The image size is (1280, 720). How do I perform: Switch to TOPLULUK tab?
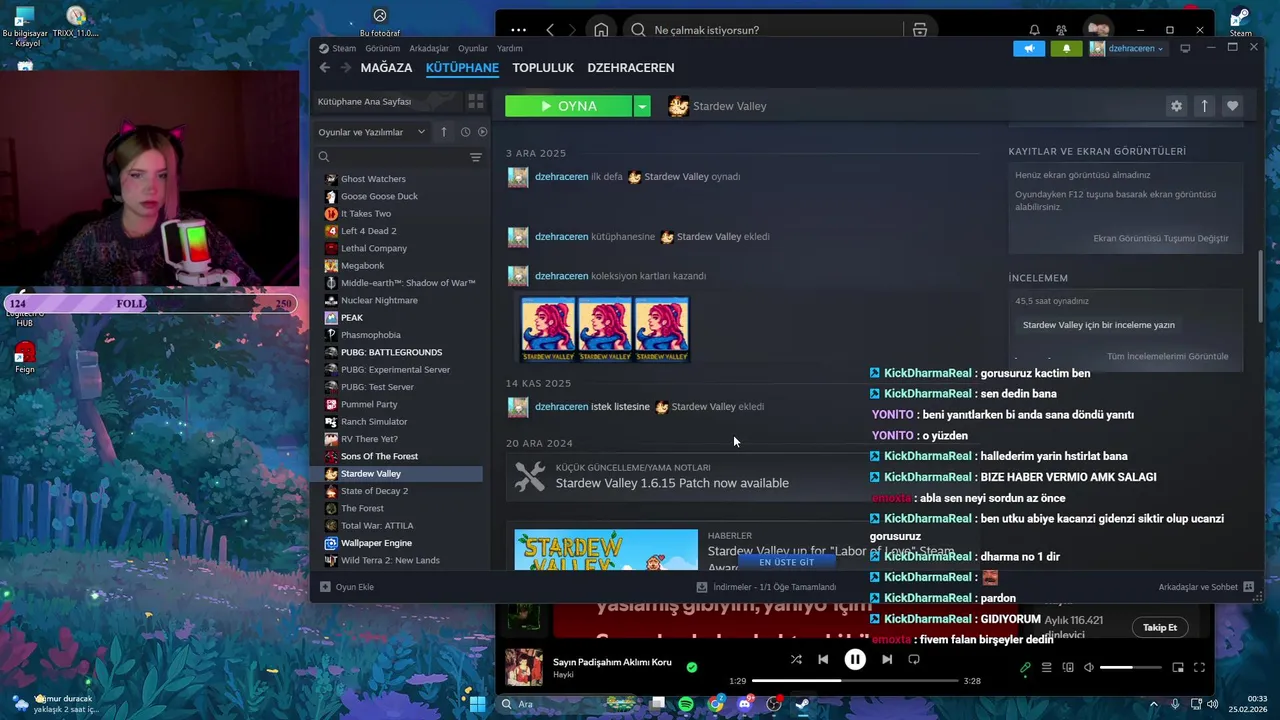coord(543,68)
